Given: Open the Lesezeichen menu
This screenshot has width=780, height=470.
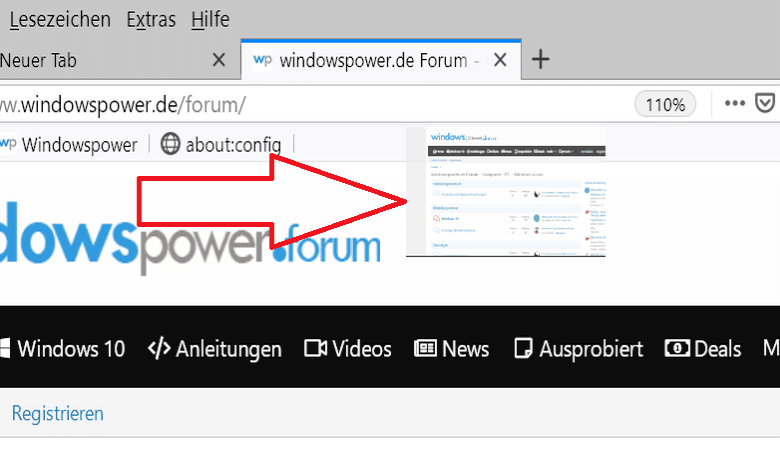Looking at the screenshot, I should pyautogui.click(x=60, y=20).
